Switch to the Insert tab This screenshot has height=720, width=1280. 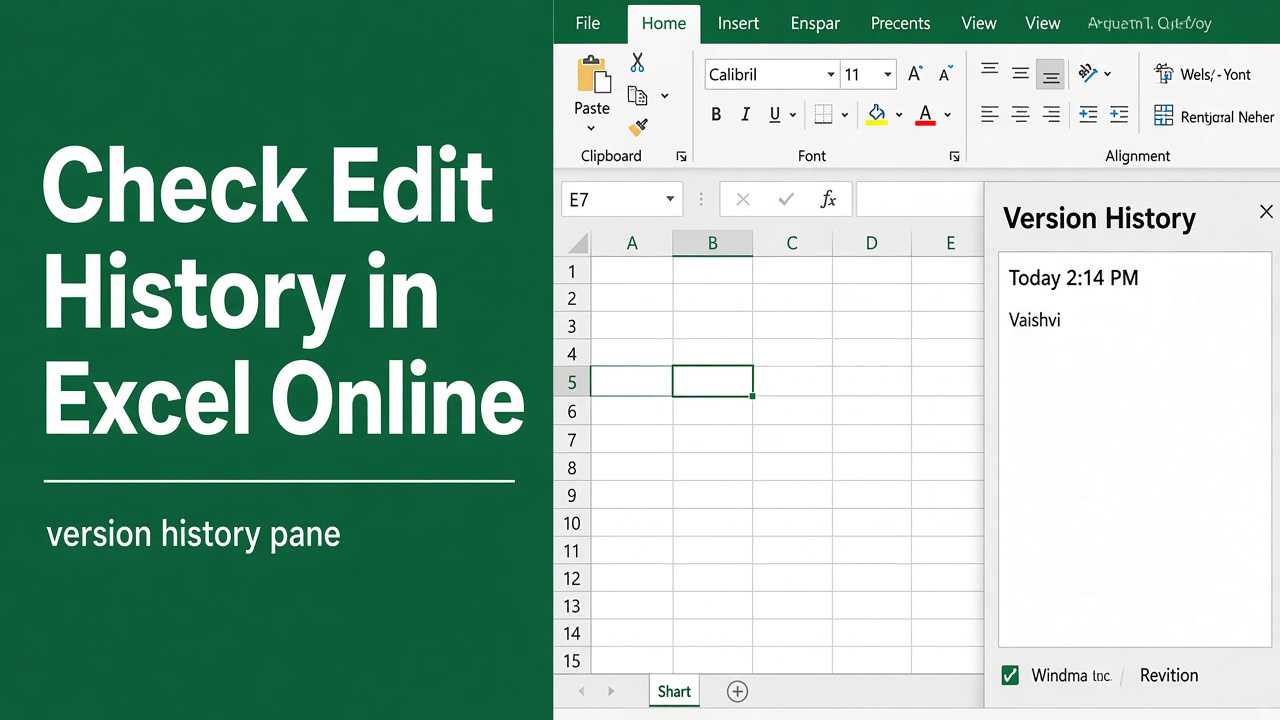click(x=738, y=23)
